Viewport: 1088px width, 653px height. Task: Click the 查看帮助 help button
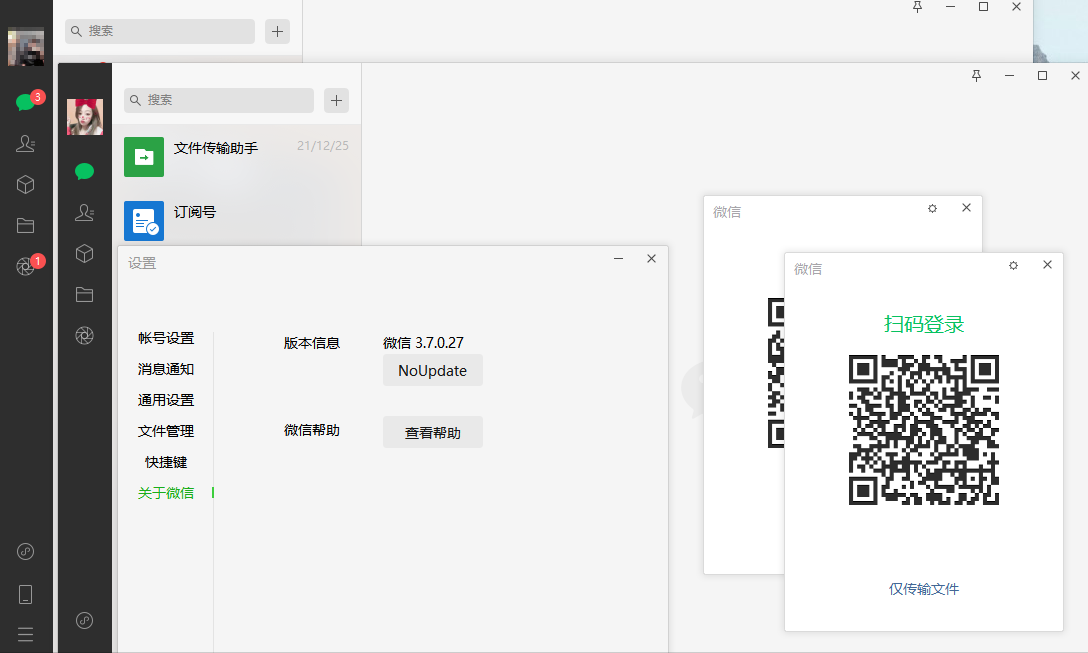coord(432,432)
